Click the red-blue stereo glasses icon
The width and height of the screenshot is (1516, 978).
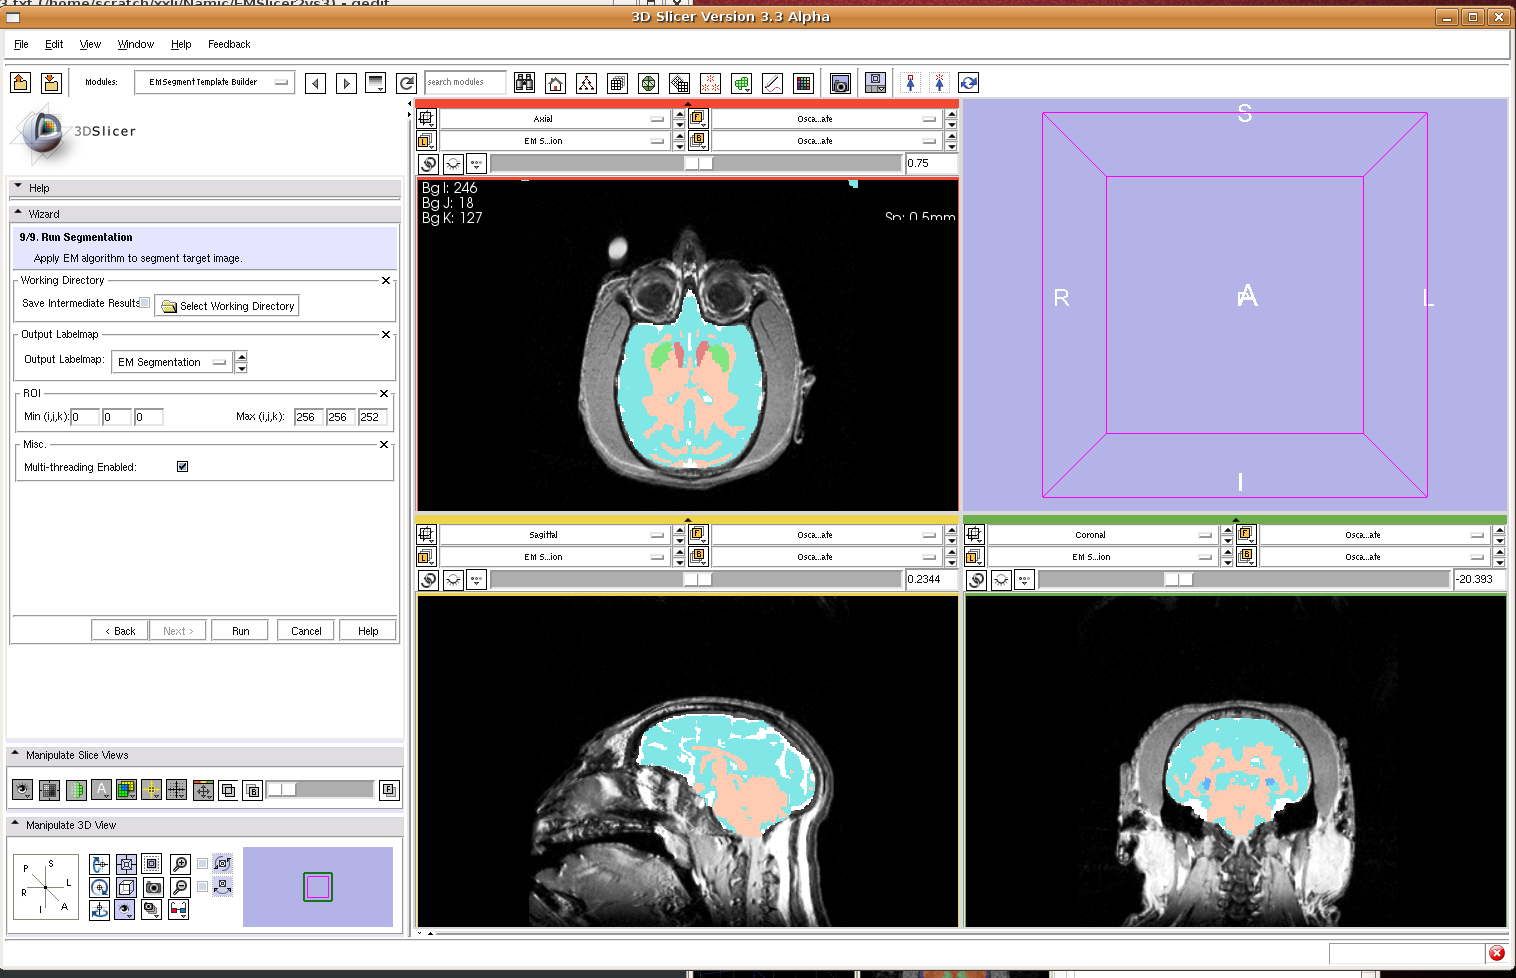click(x=178, y=909)
